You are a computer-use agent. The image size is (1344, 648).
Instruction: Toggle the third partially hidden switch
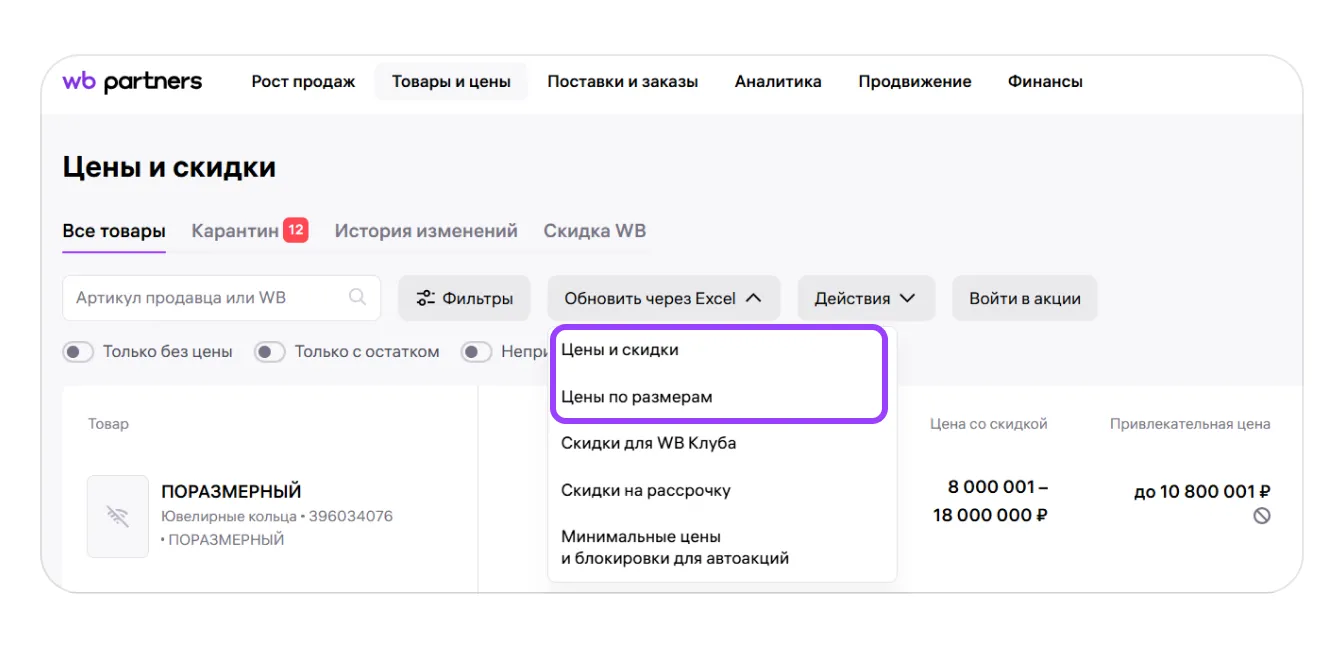tap(476, 352)
